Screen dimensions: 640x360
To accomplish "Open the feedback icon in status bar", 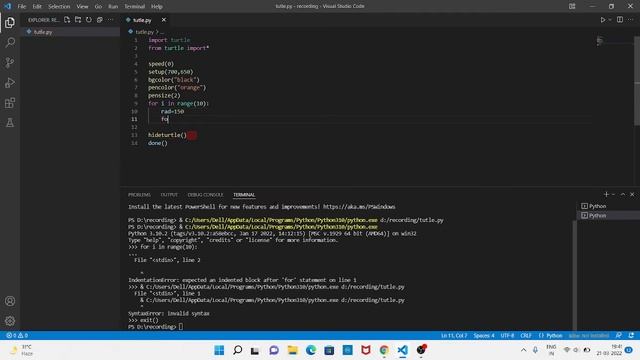I will (x=619, y=335).
